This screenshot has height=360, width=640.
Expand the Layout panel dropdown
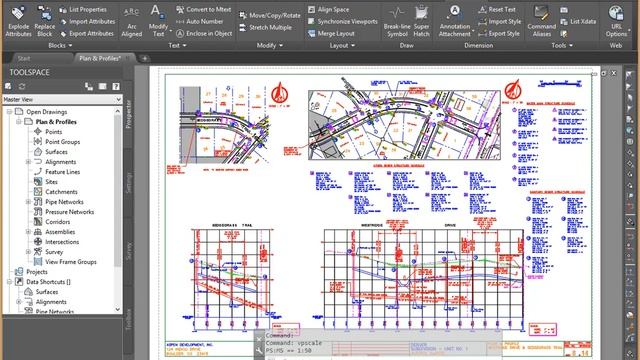(342, 45)
